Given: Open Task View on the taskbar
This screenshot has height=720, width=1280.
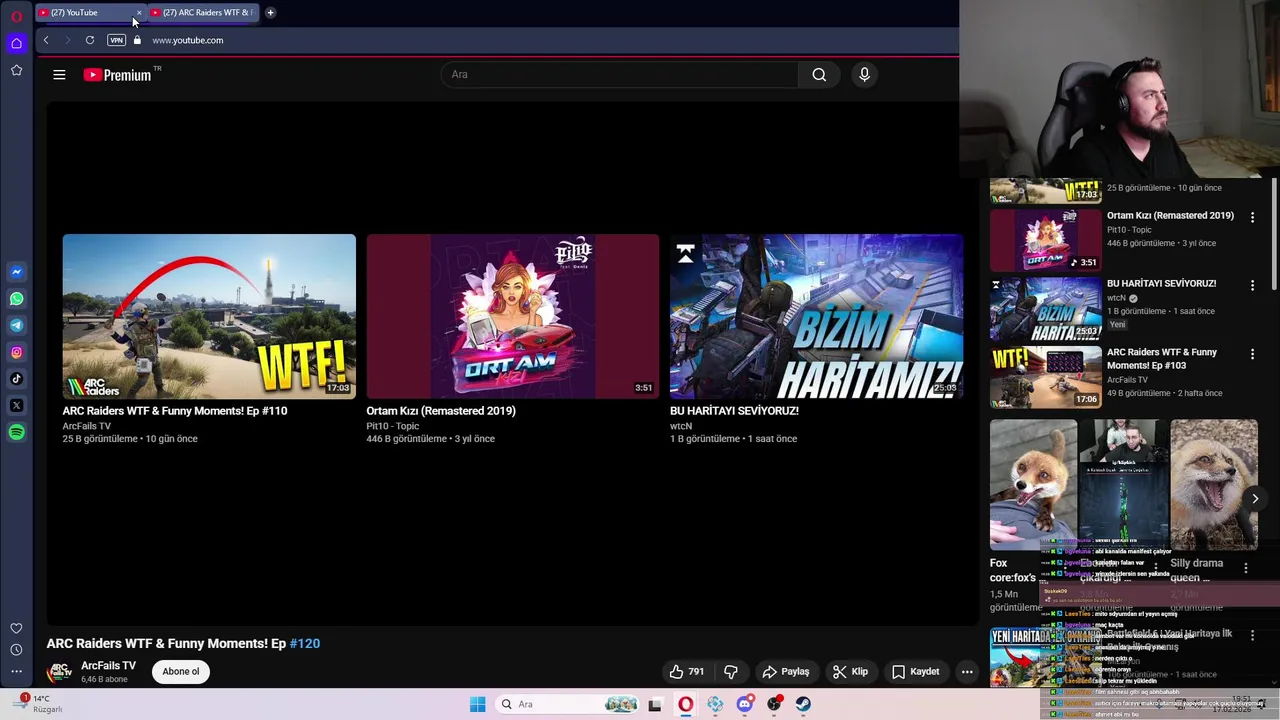Looking at the screenshot, I should tap(655, 704).
